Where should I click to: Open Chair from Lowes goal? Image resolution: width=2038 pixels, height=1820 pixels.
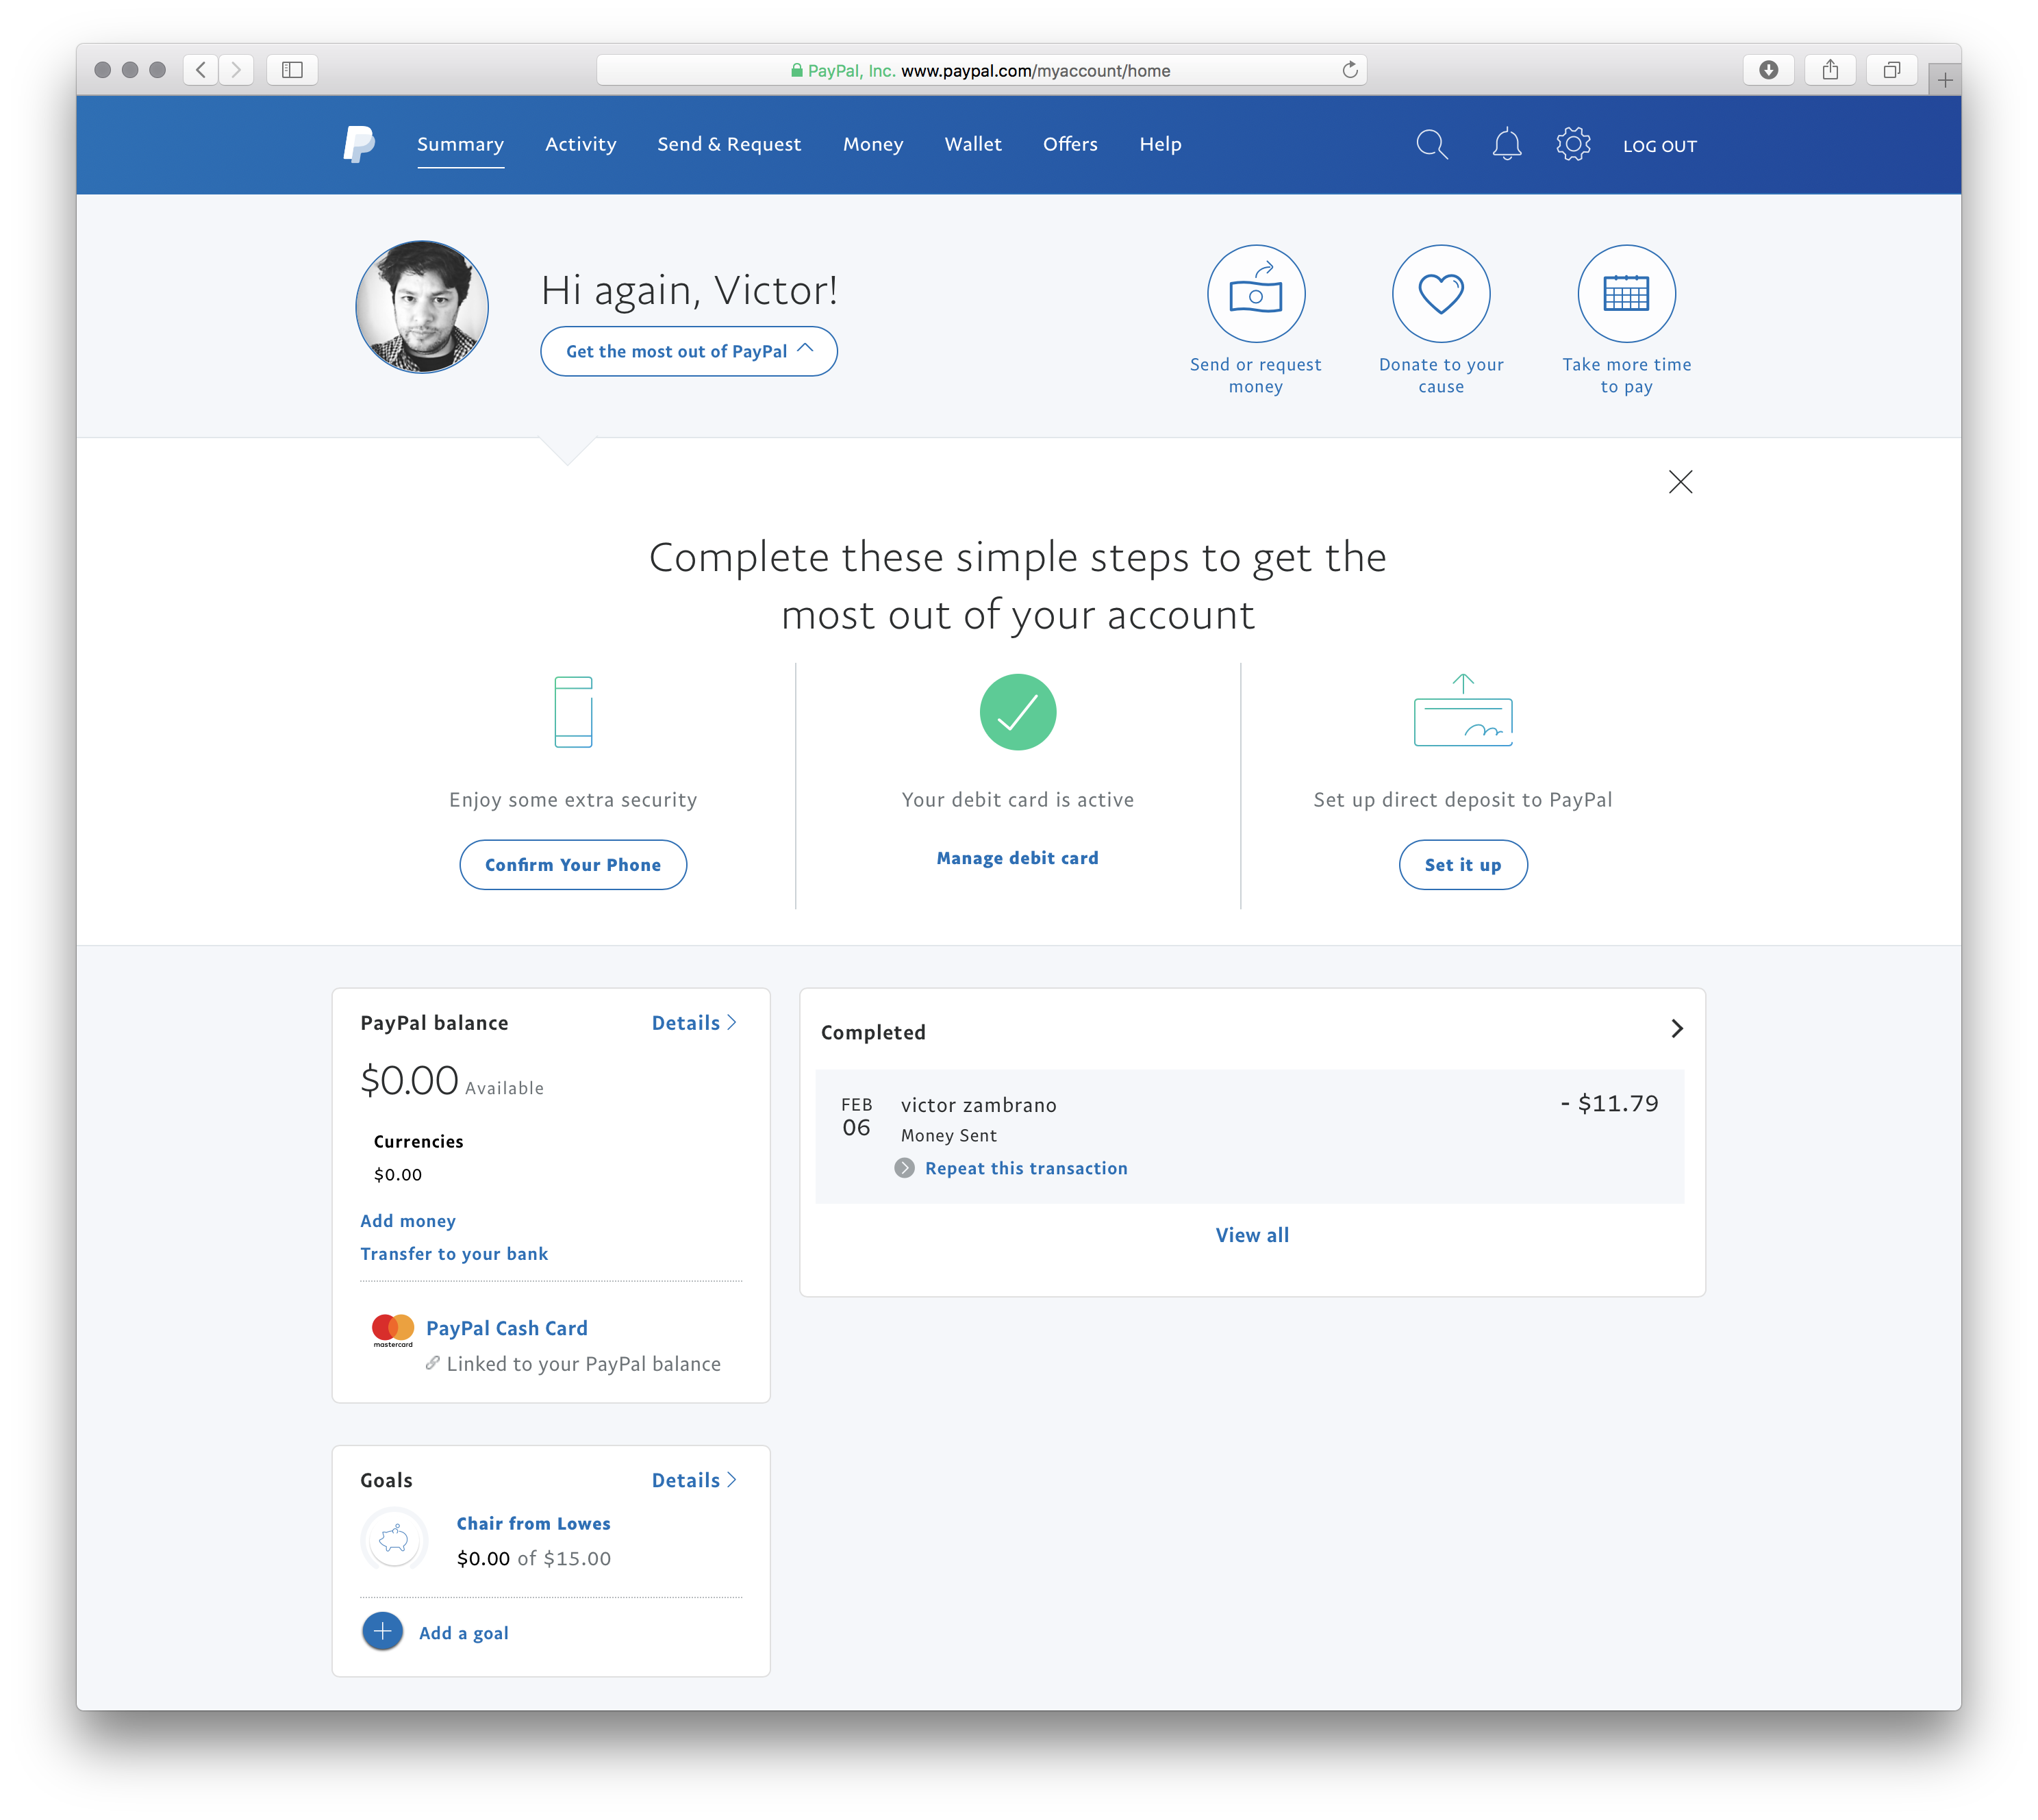533,1523
